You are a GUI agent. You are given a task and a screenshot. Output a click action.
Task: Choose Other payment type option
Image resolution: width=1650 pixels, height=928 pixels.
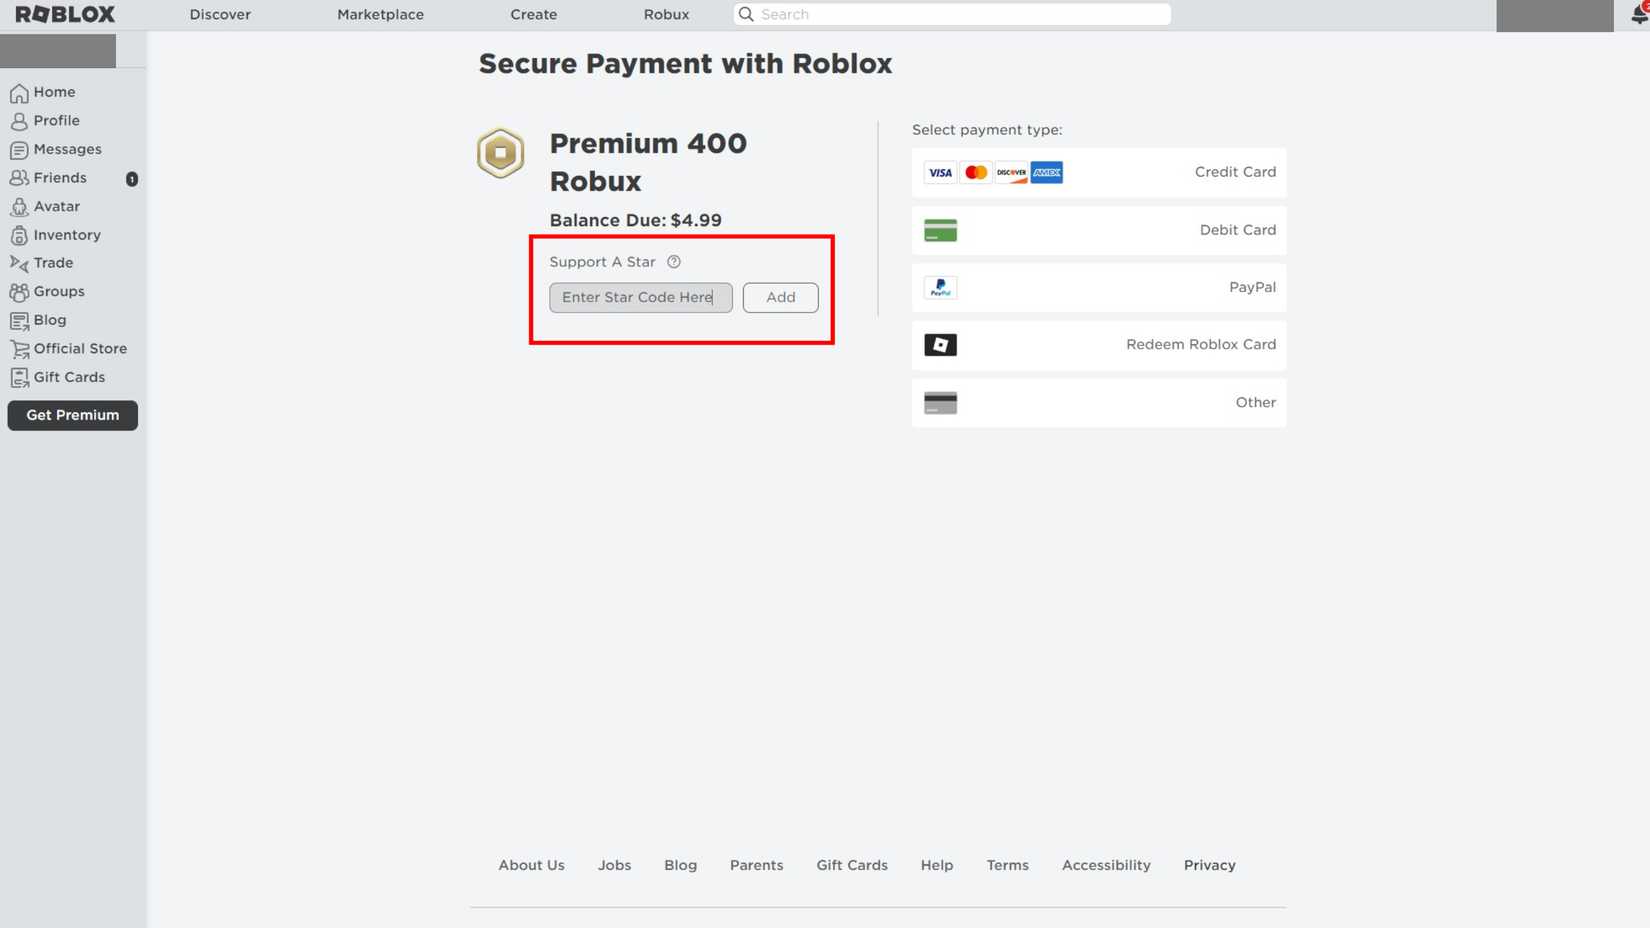click(x=1098, y=403)
